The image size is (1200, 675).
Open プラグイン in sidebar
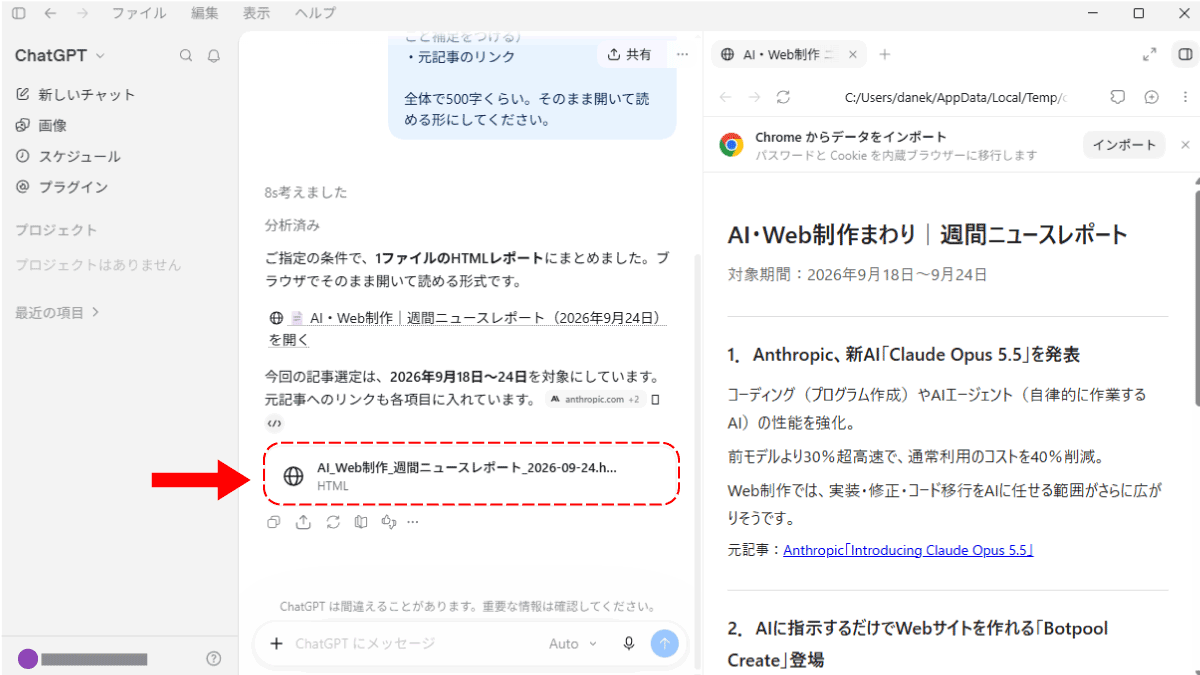[x=61, y=187]
